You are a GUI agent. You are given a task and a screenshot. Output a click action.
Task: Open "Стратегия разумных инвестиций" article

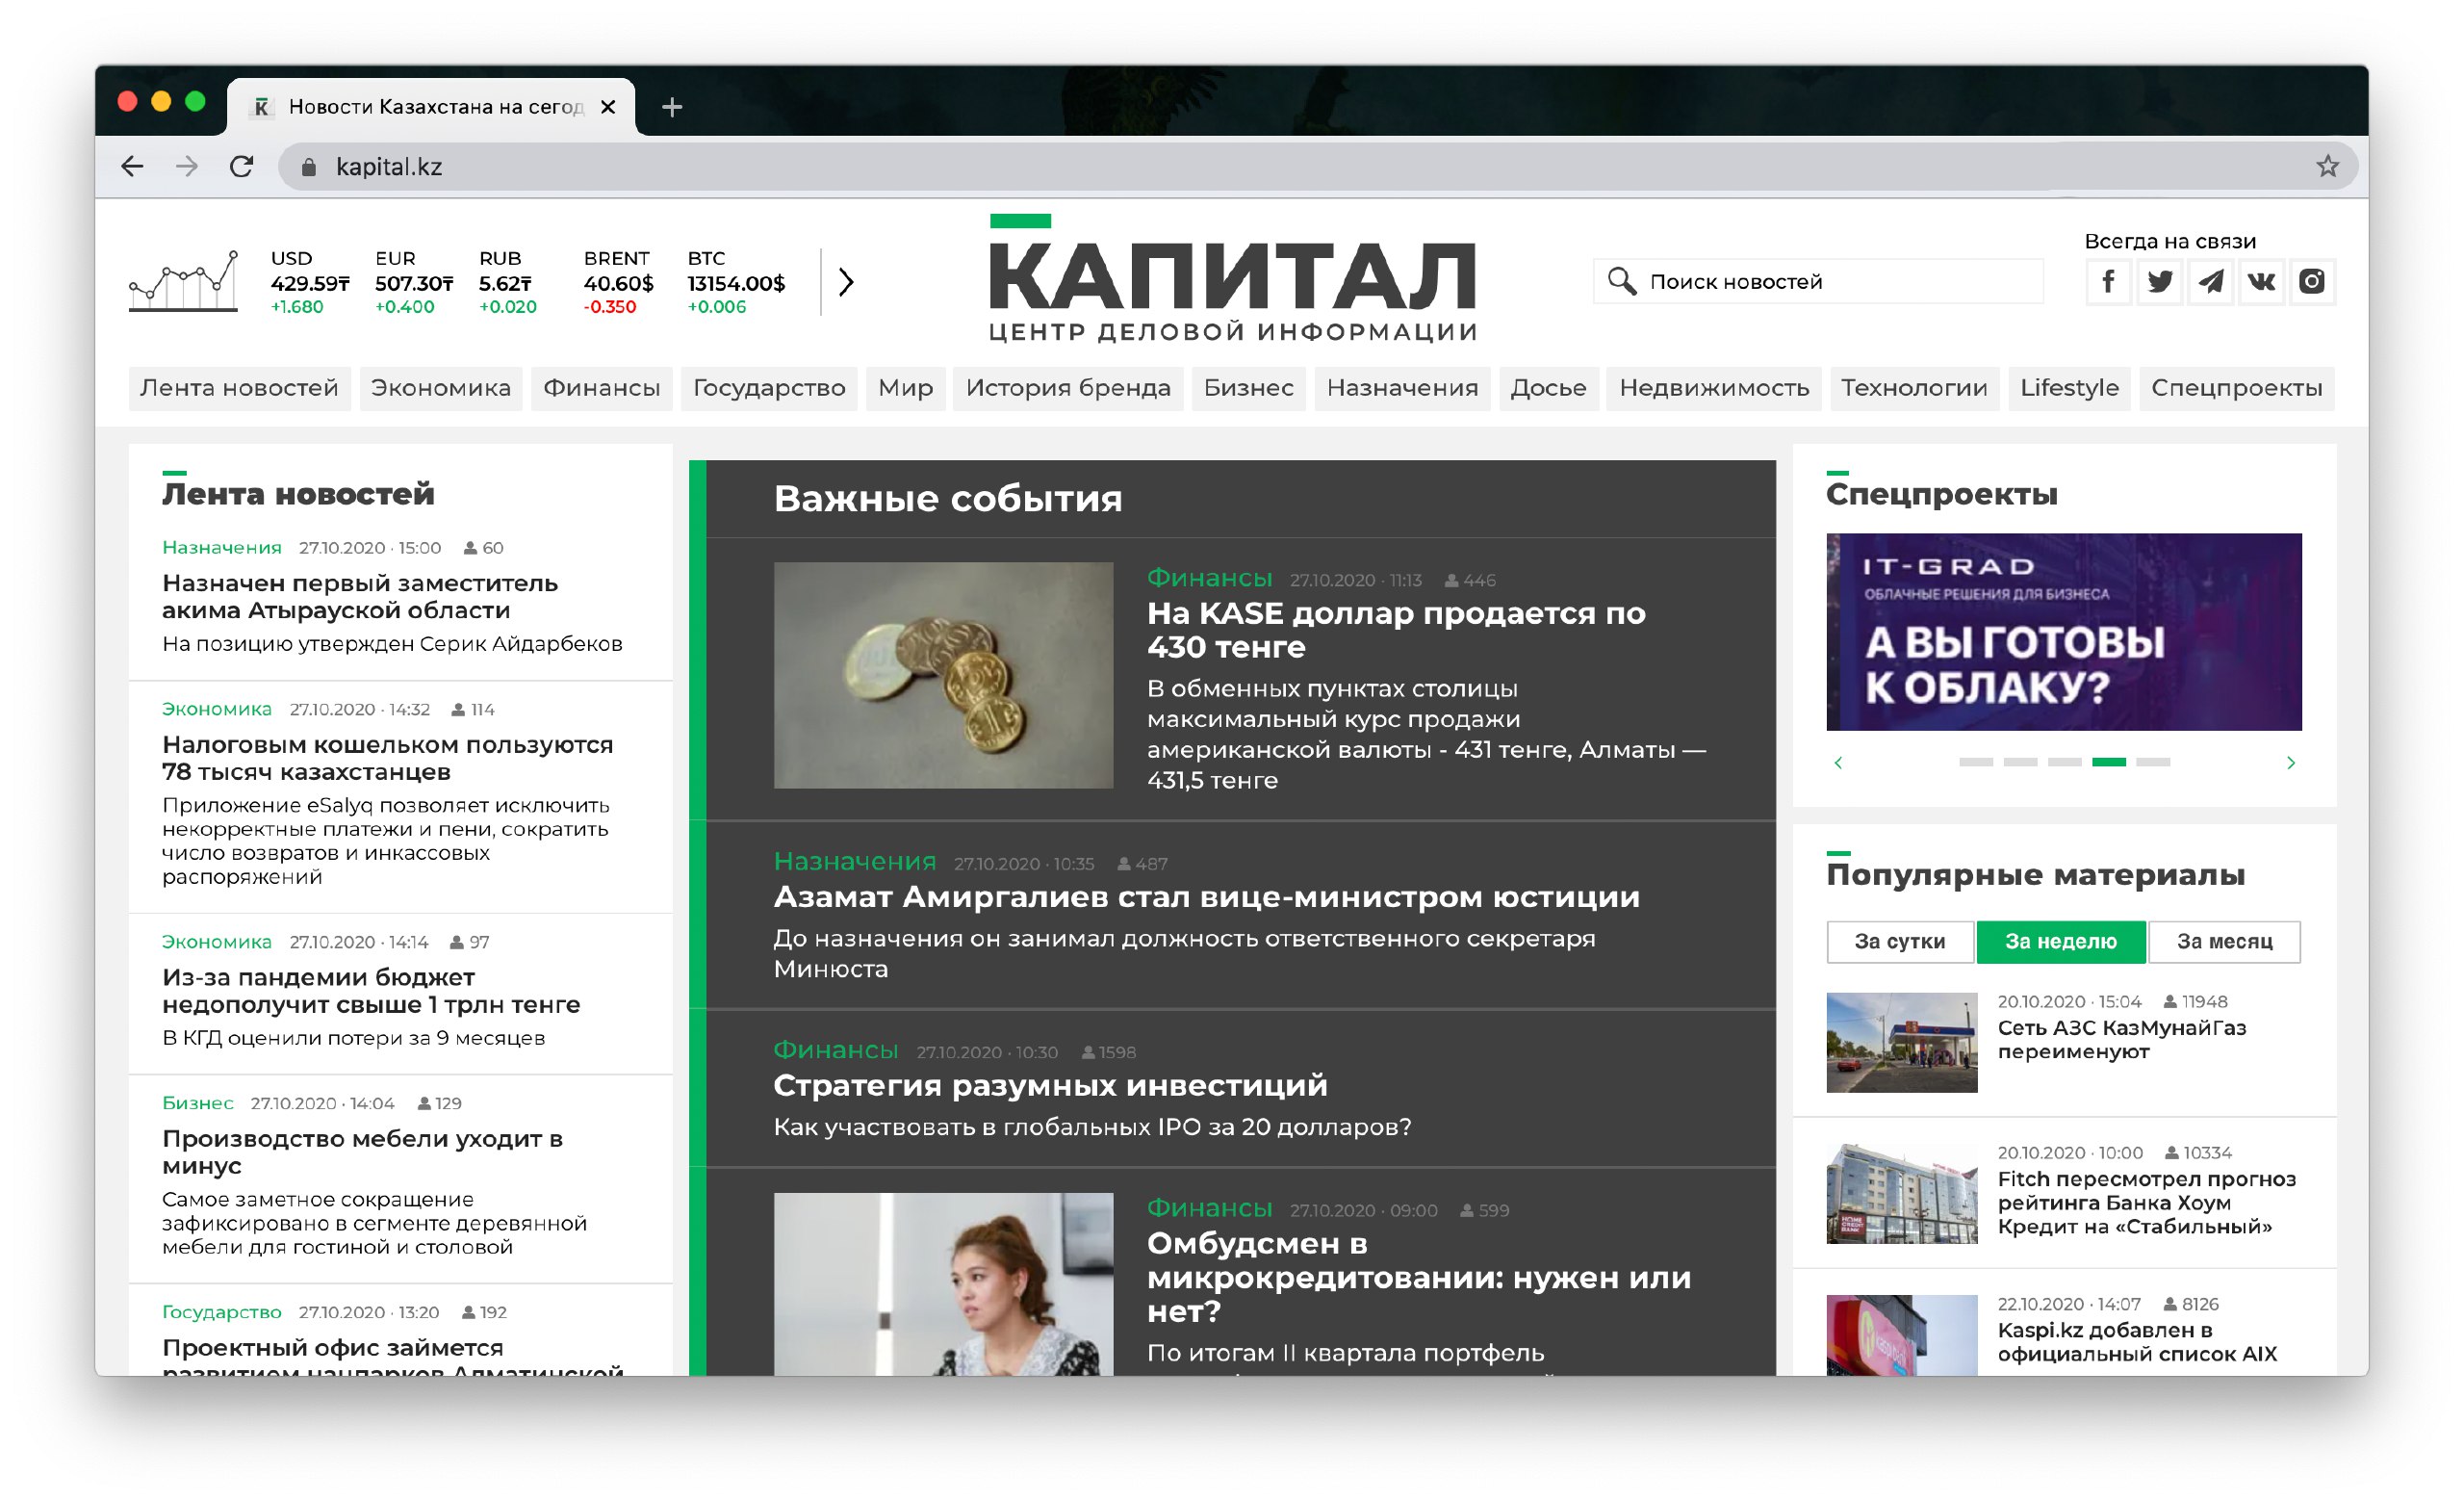pyautogui.click(x=1050, y=1085)
